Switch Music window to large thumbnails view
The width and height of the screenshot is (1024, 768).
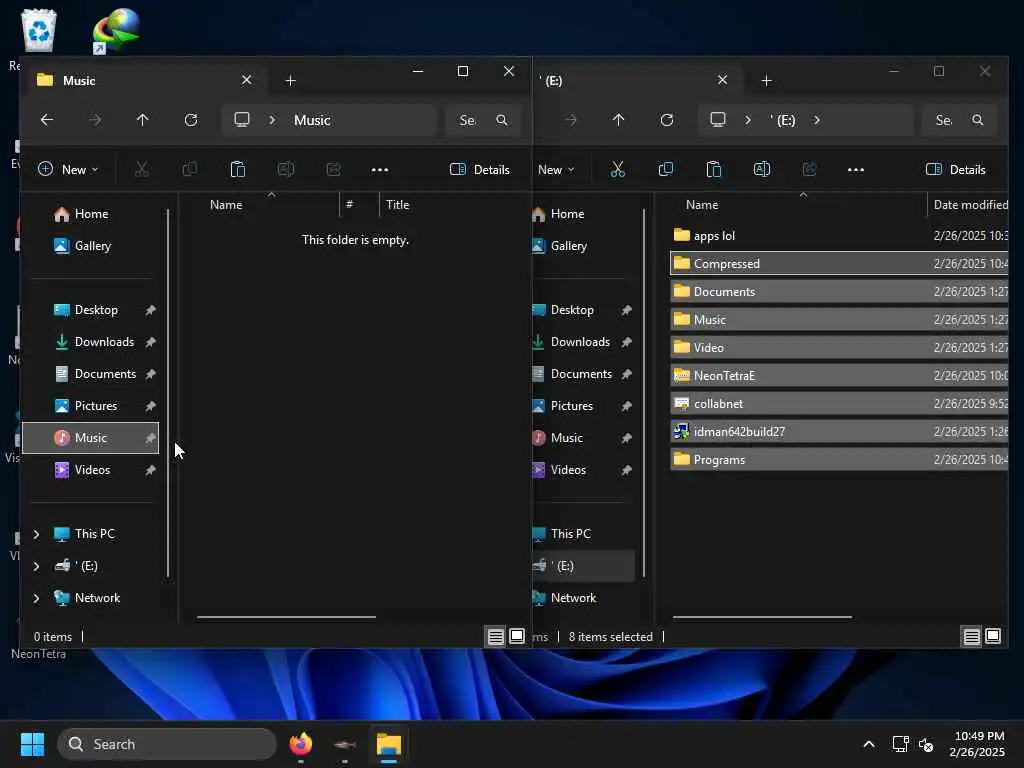point(517,636)
